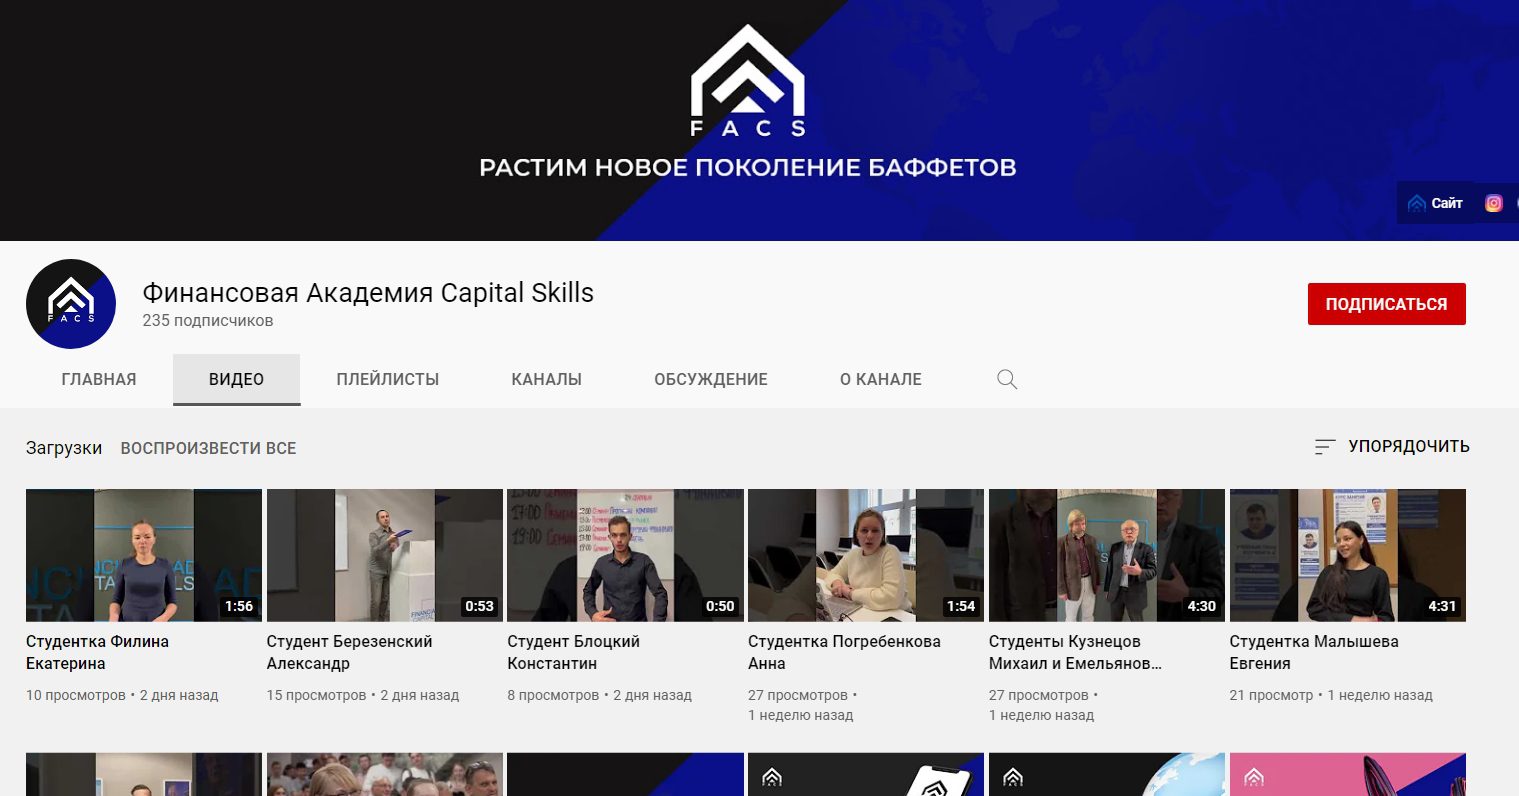Go to the ОБСУЖДЕНИЕ tab

711,380
